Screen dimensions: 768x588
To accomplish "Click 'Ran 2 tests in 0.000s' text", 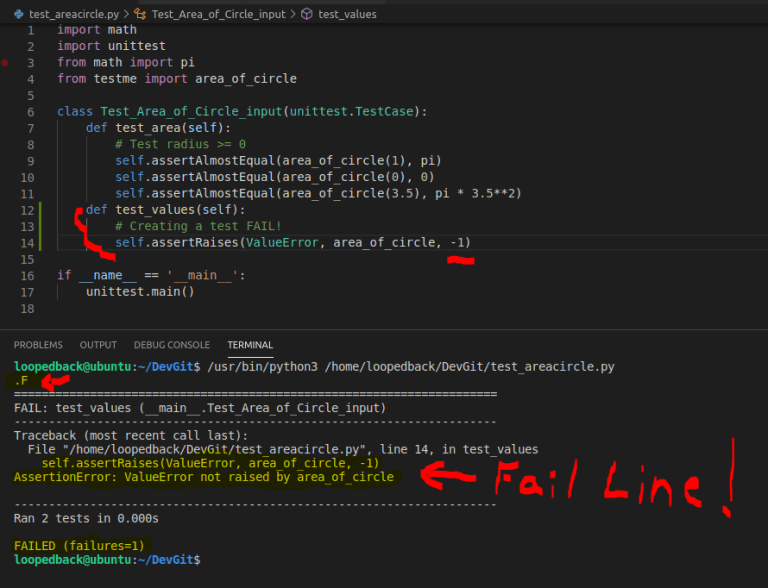I will [86, 518].
